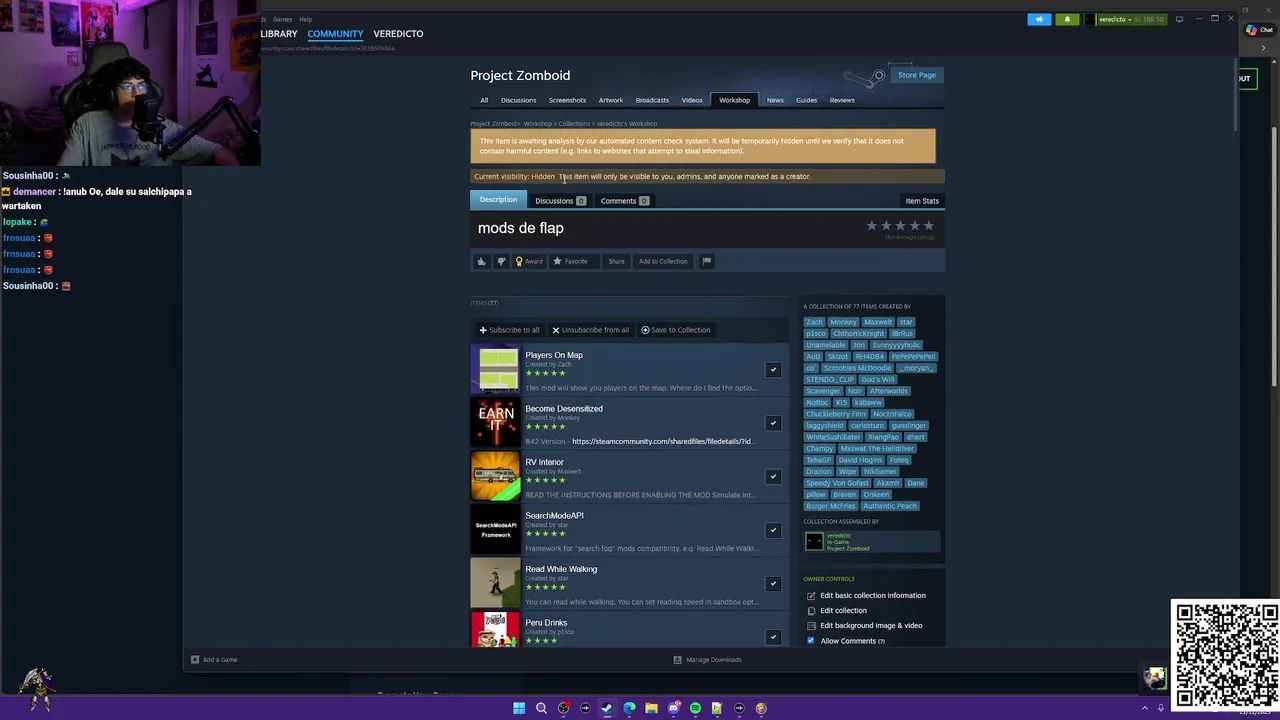Toggle subscription checkbox for SearchModeAPI

(773, 530)
